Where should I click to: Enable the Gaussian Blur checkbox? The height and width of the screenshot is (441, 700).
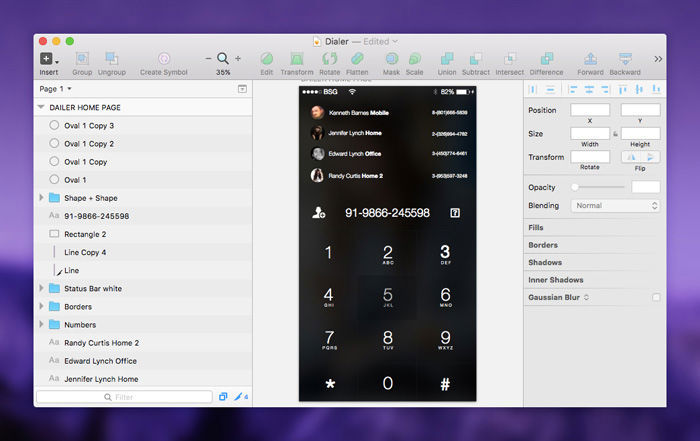[656, 297]
